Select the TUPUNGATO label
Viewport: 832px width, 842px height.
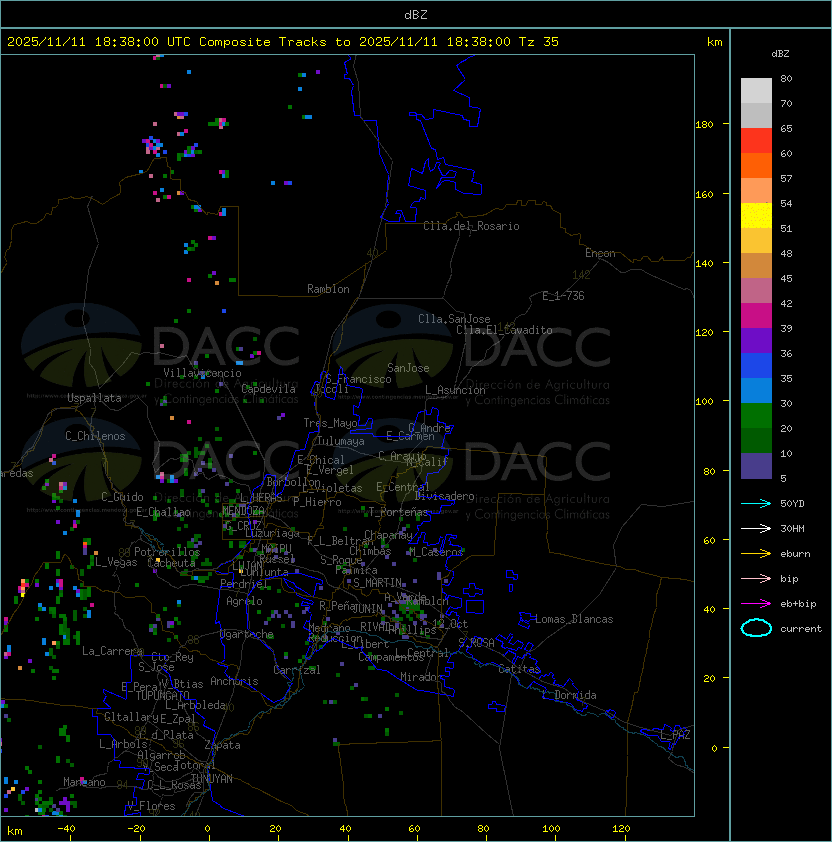[162, 695]
